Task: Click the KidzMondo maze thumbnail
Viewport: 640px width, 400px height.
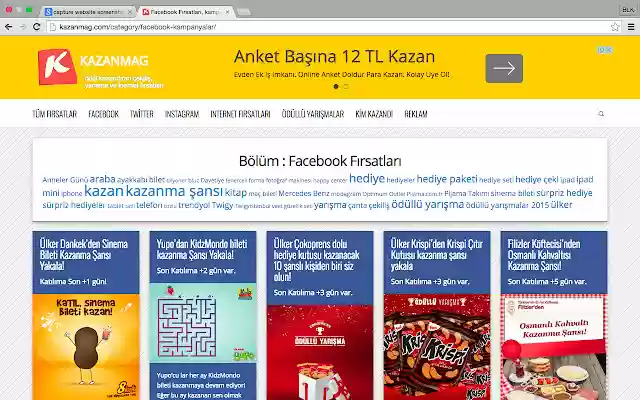Action: coord(203,322)
